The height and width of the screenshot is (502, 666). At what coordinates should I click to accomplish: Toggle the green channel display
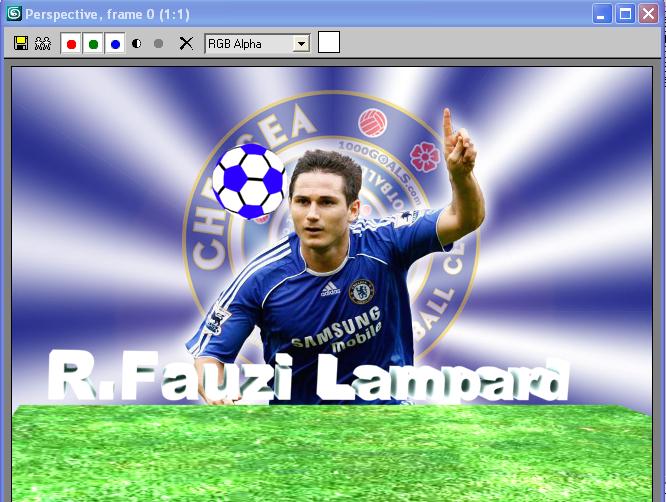pyautogui.click(x=93, y=44)
